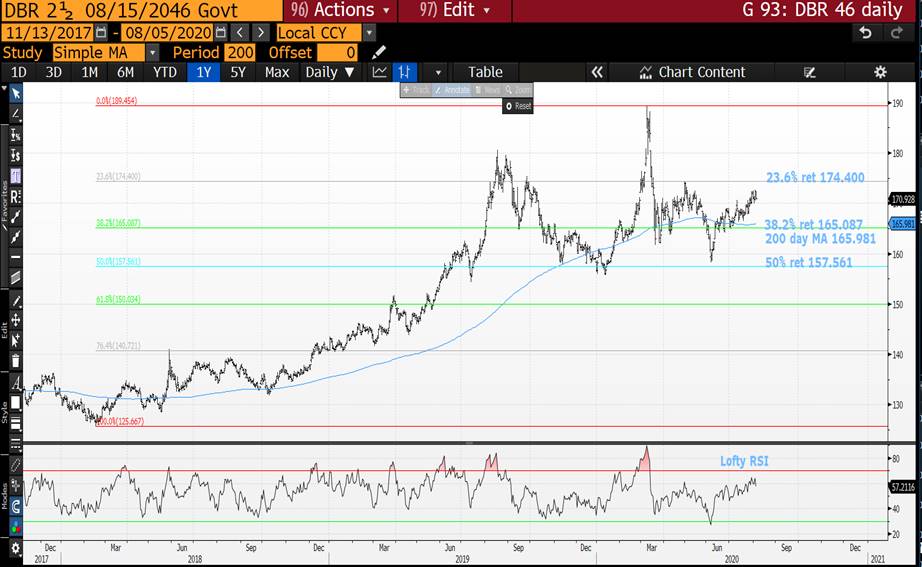Choose the dollar change measure tool
This screenshot has width=922, height=567.
click(16, 155)
